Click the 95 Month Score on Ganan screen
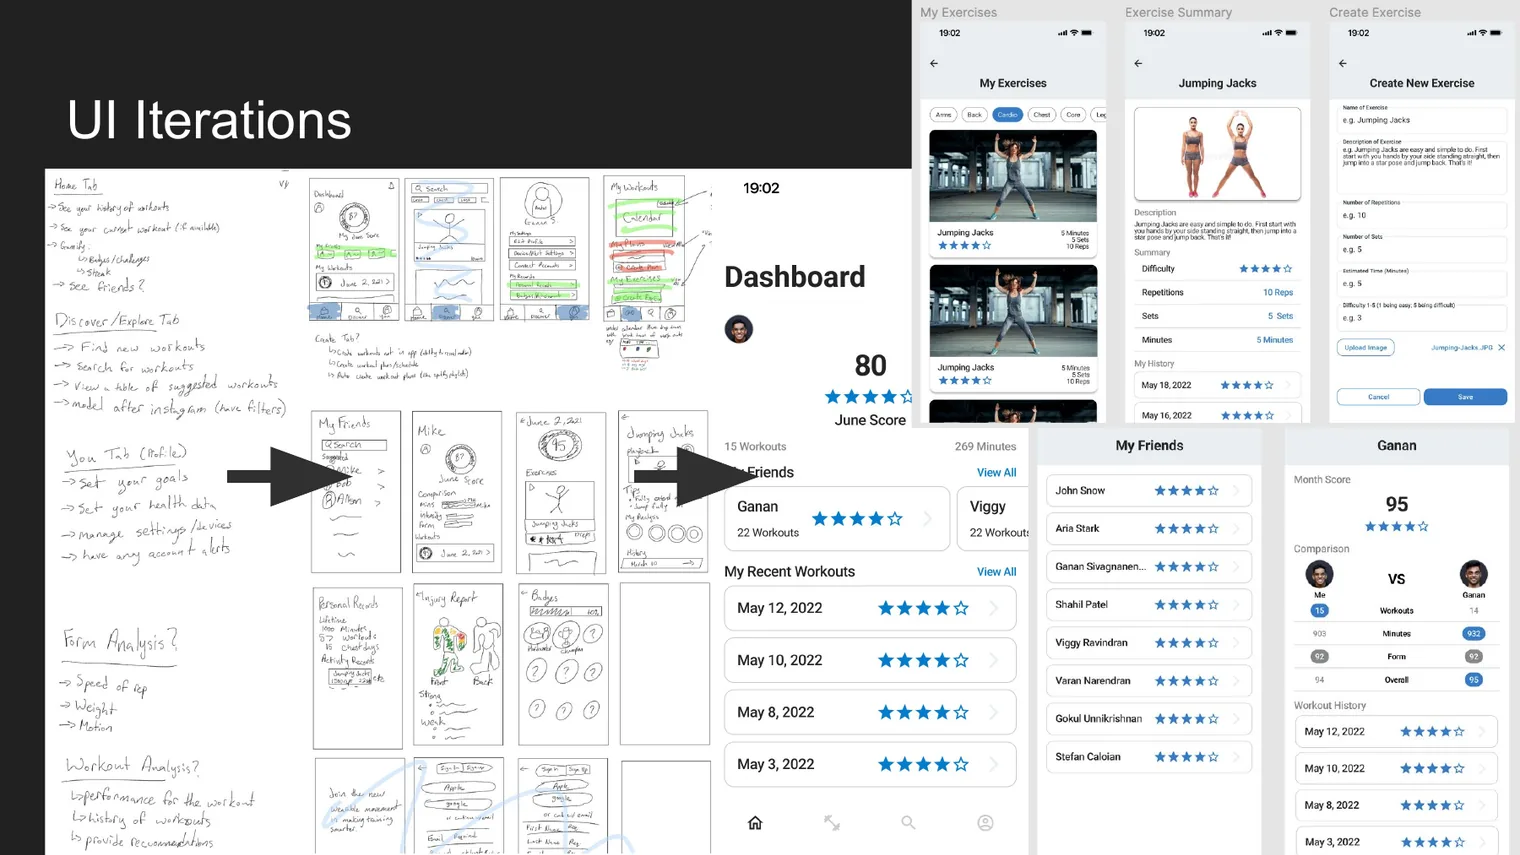The width and height of the screenshot is (1520, 855). point(1397,505)
